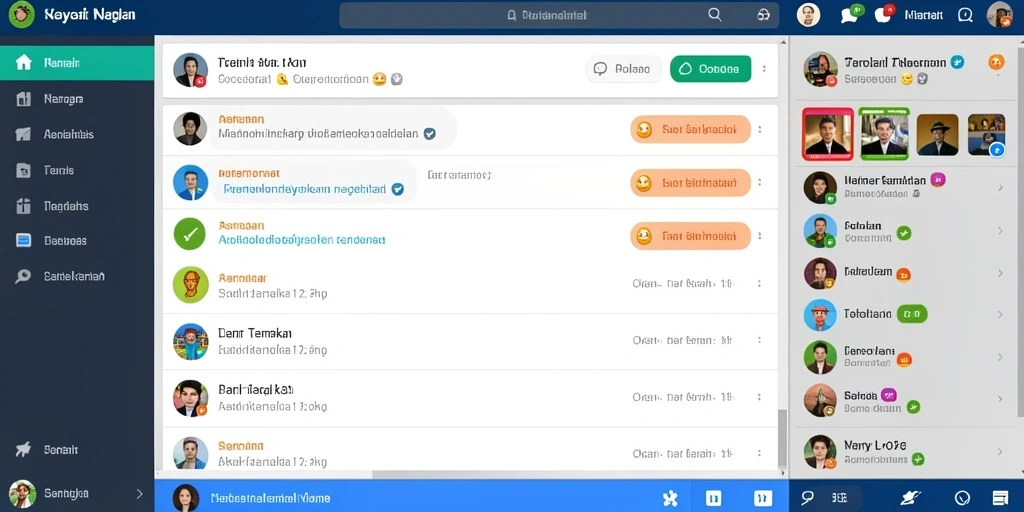Click the yellow-green avatar in the Aanonaar row
The width and height of the screenshot is (1024, 512).
(x=191, y=285)
